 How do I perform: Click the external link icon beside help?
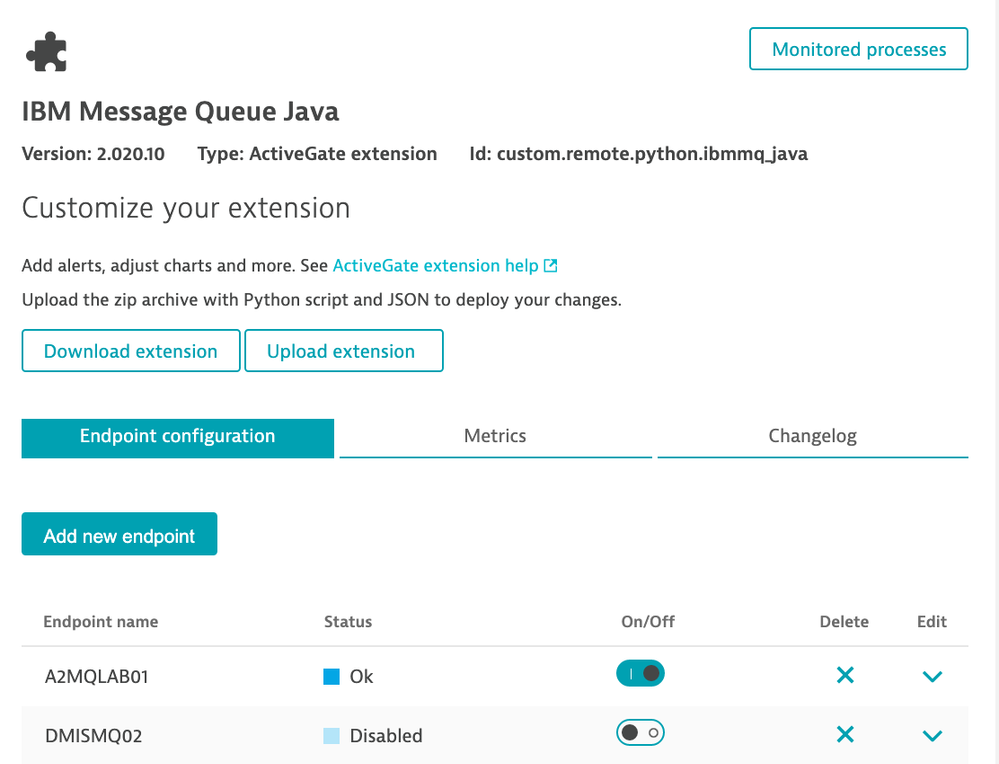(x=550, y=266)
